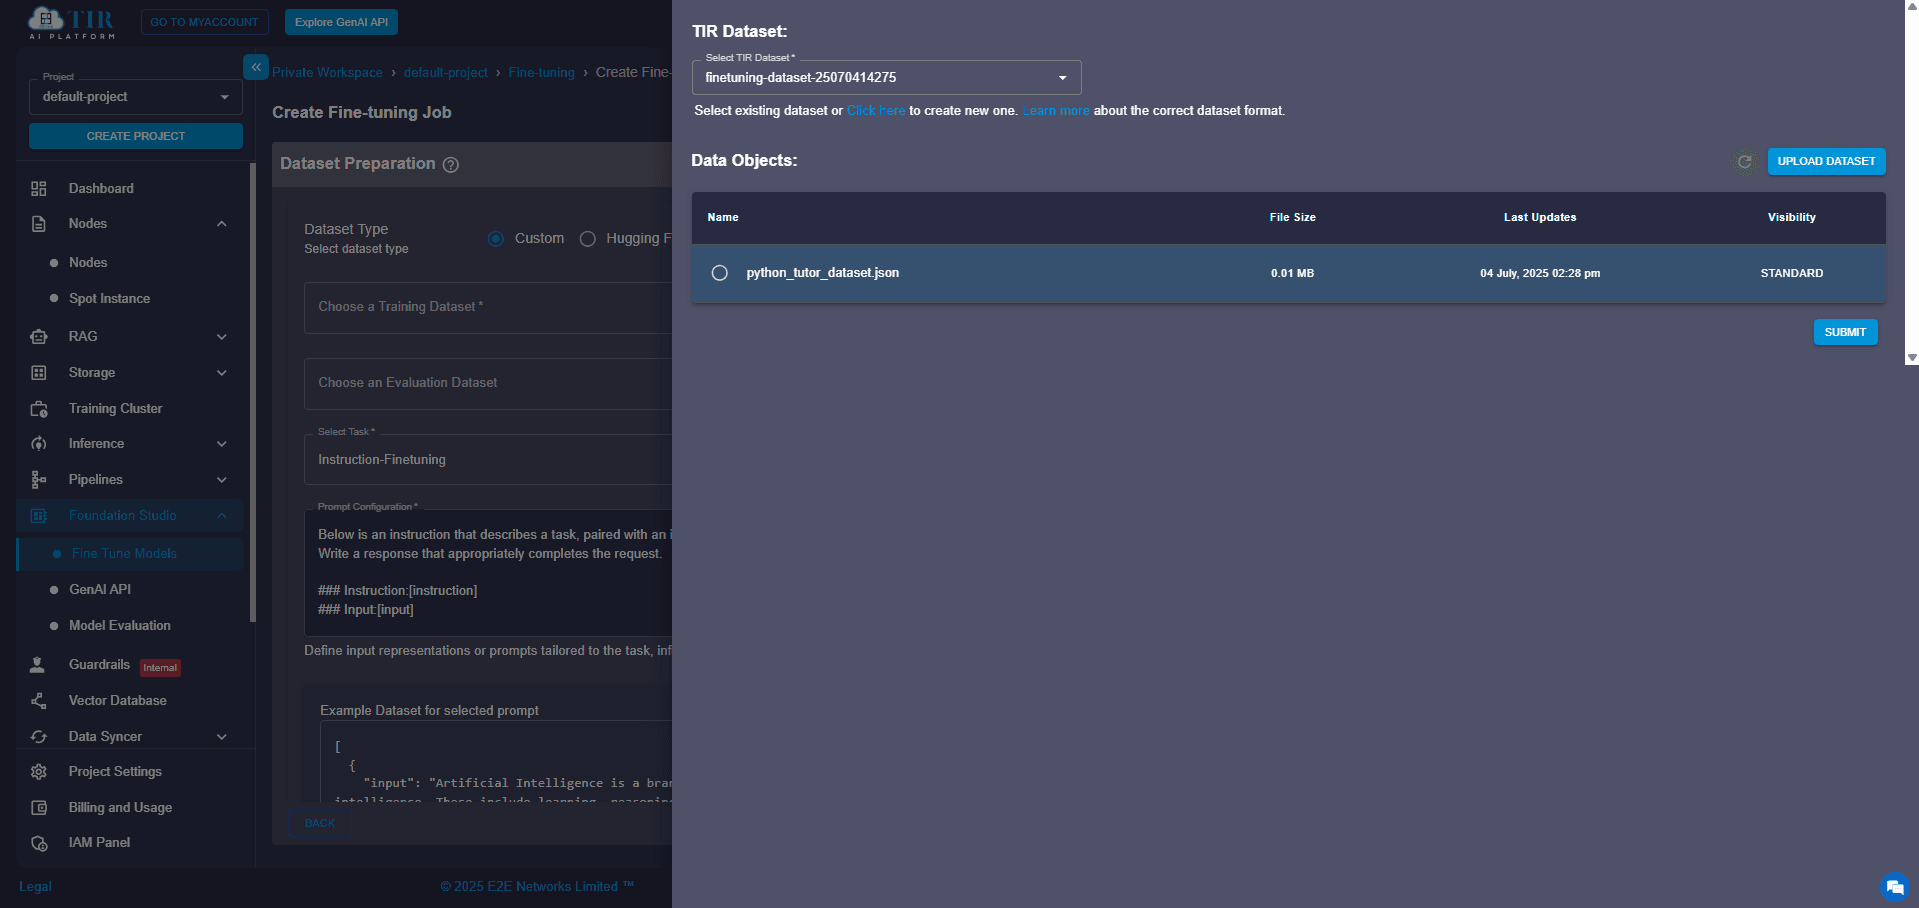Screen dimensions: 1919x908
Task: Expand the Inference section chevron
Action: tap(222, 444)
